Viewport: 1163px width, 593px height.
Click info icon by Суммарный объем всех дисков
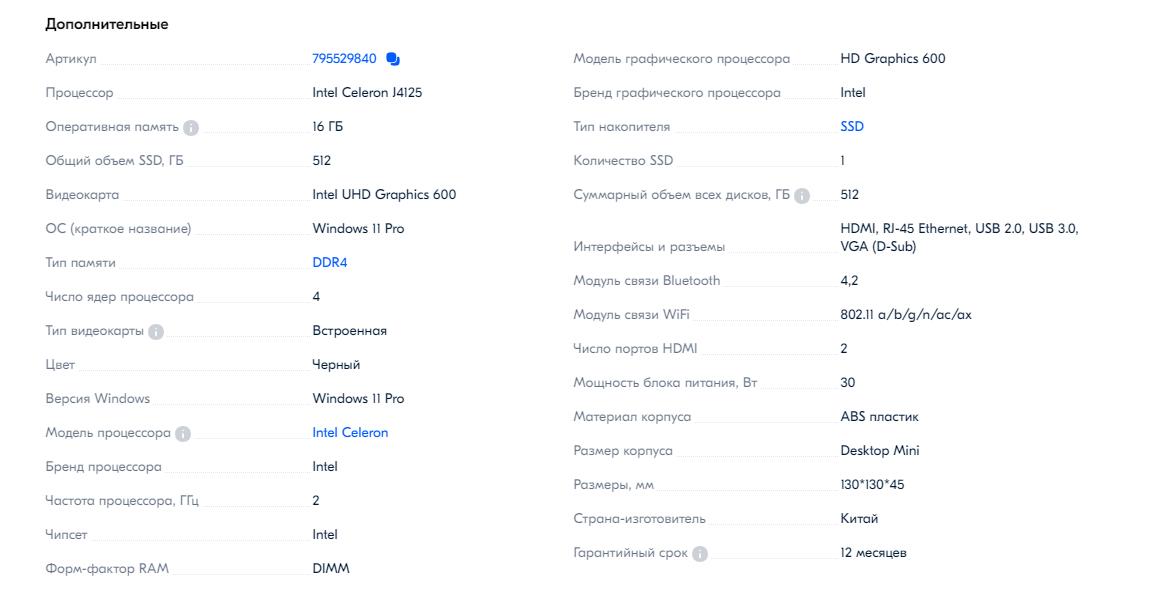802,196
